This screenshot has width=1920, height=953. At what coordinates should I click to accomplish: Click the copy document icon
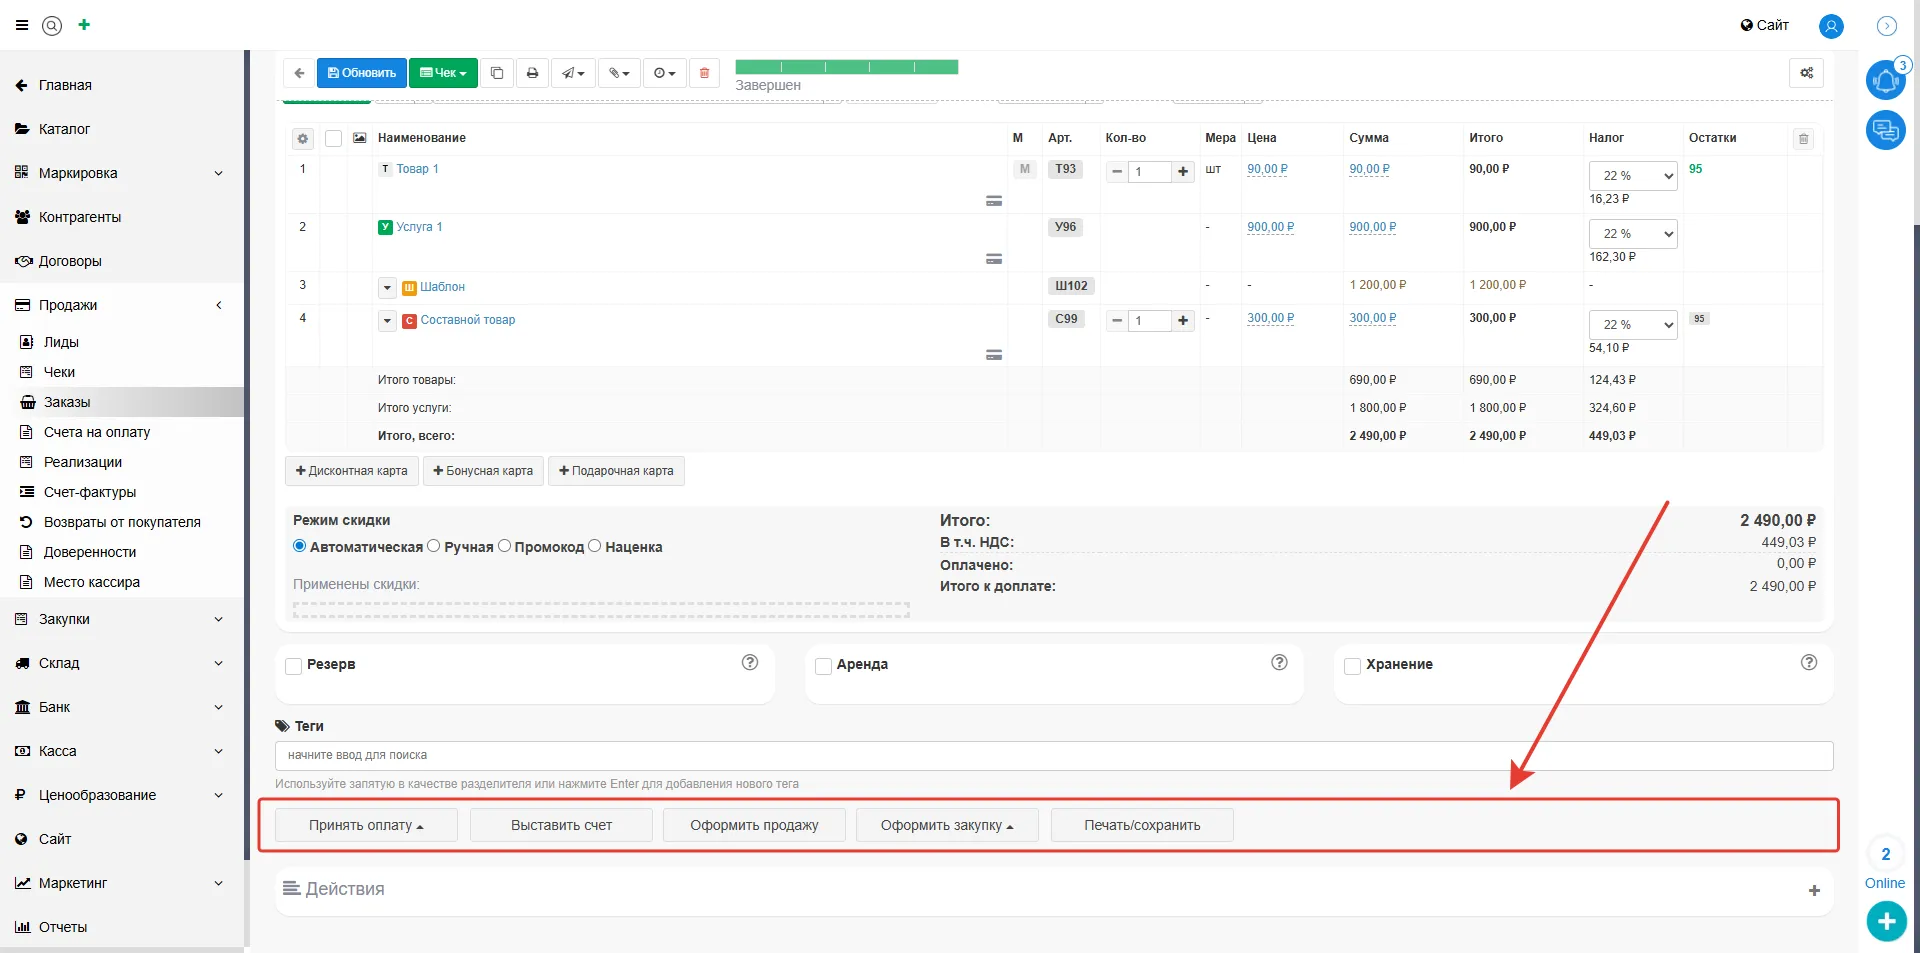tap(497, 73)
